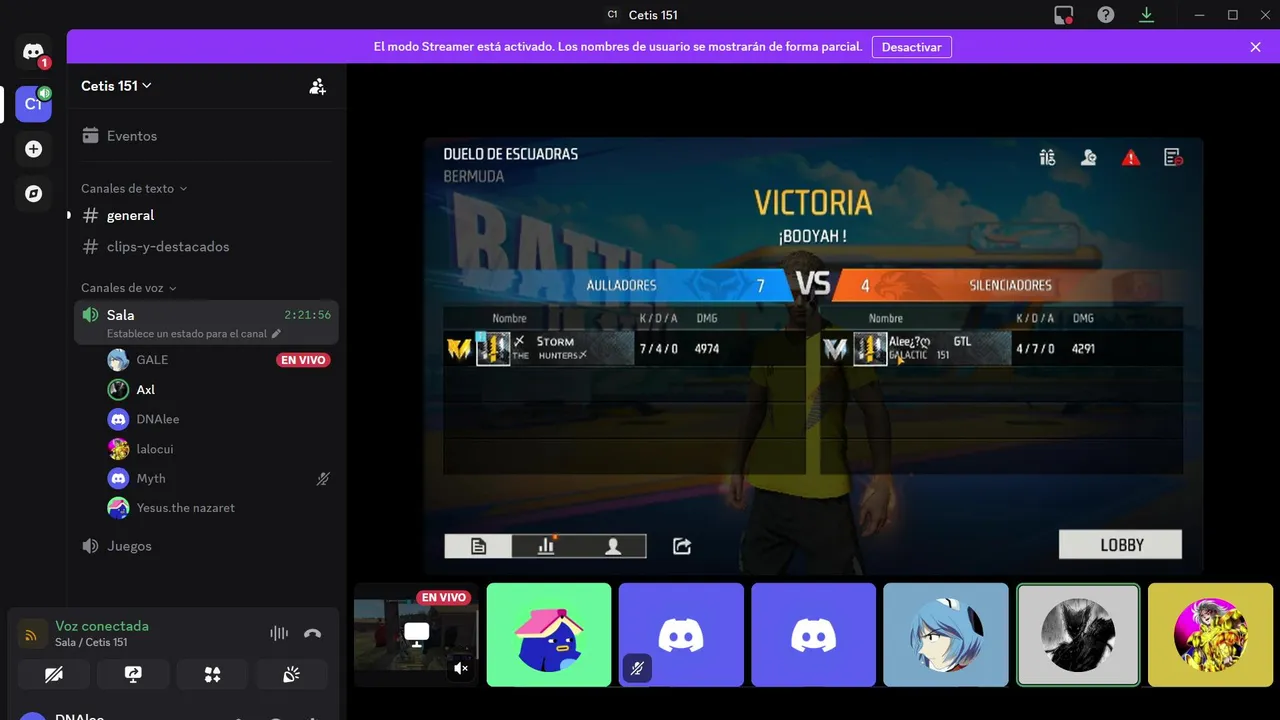Click the speaking dark avatar tile

1078,634
